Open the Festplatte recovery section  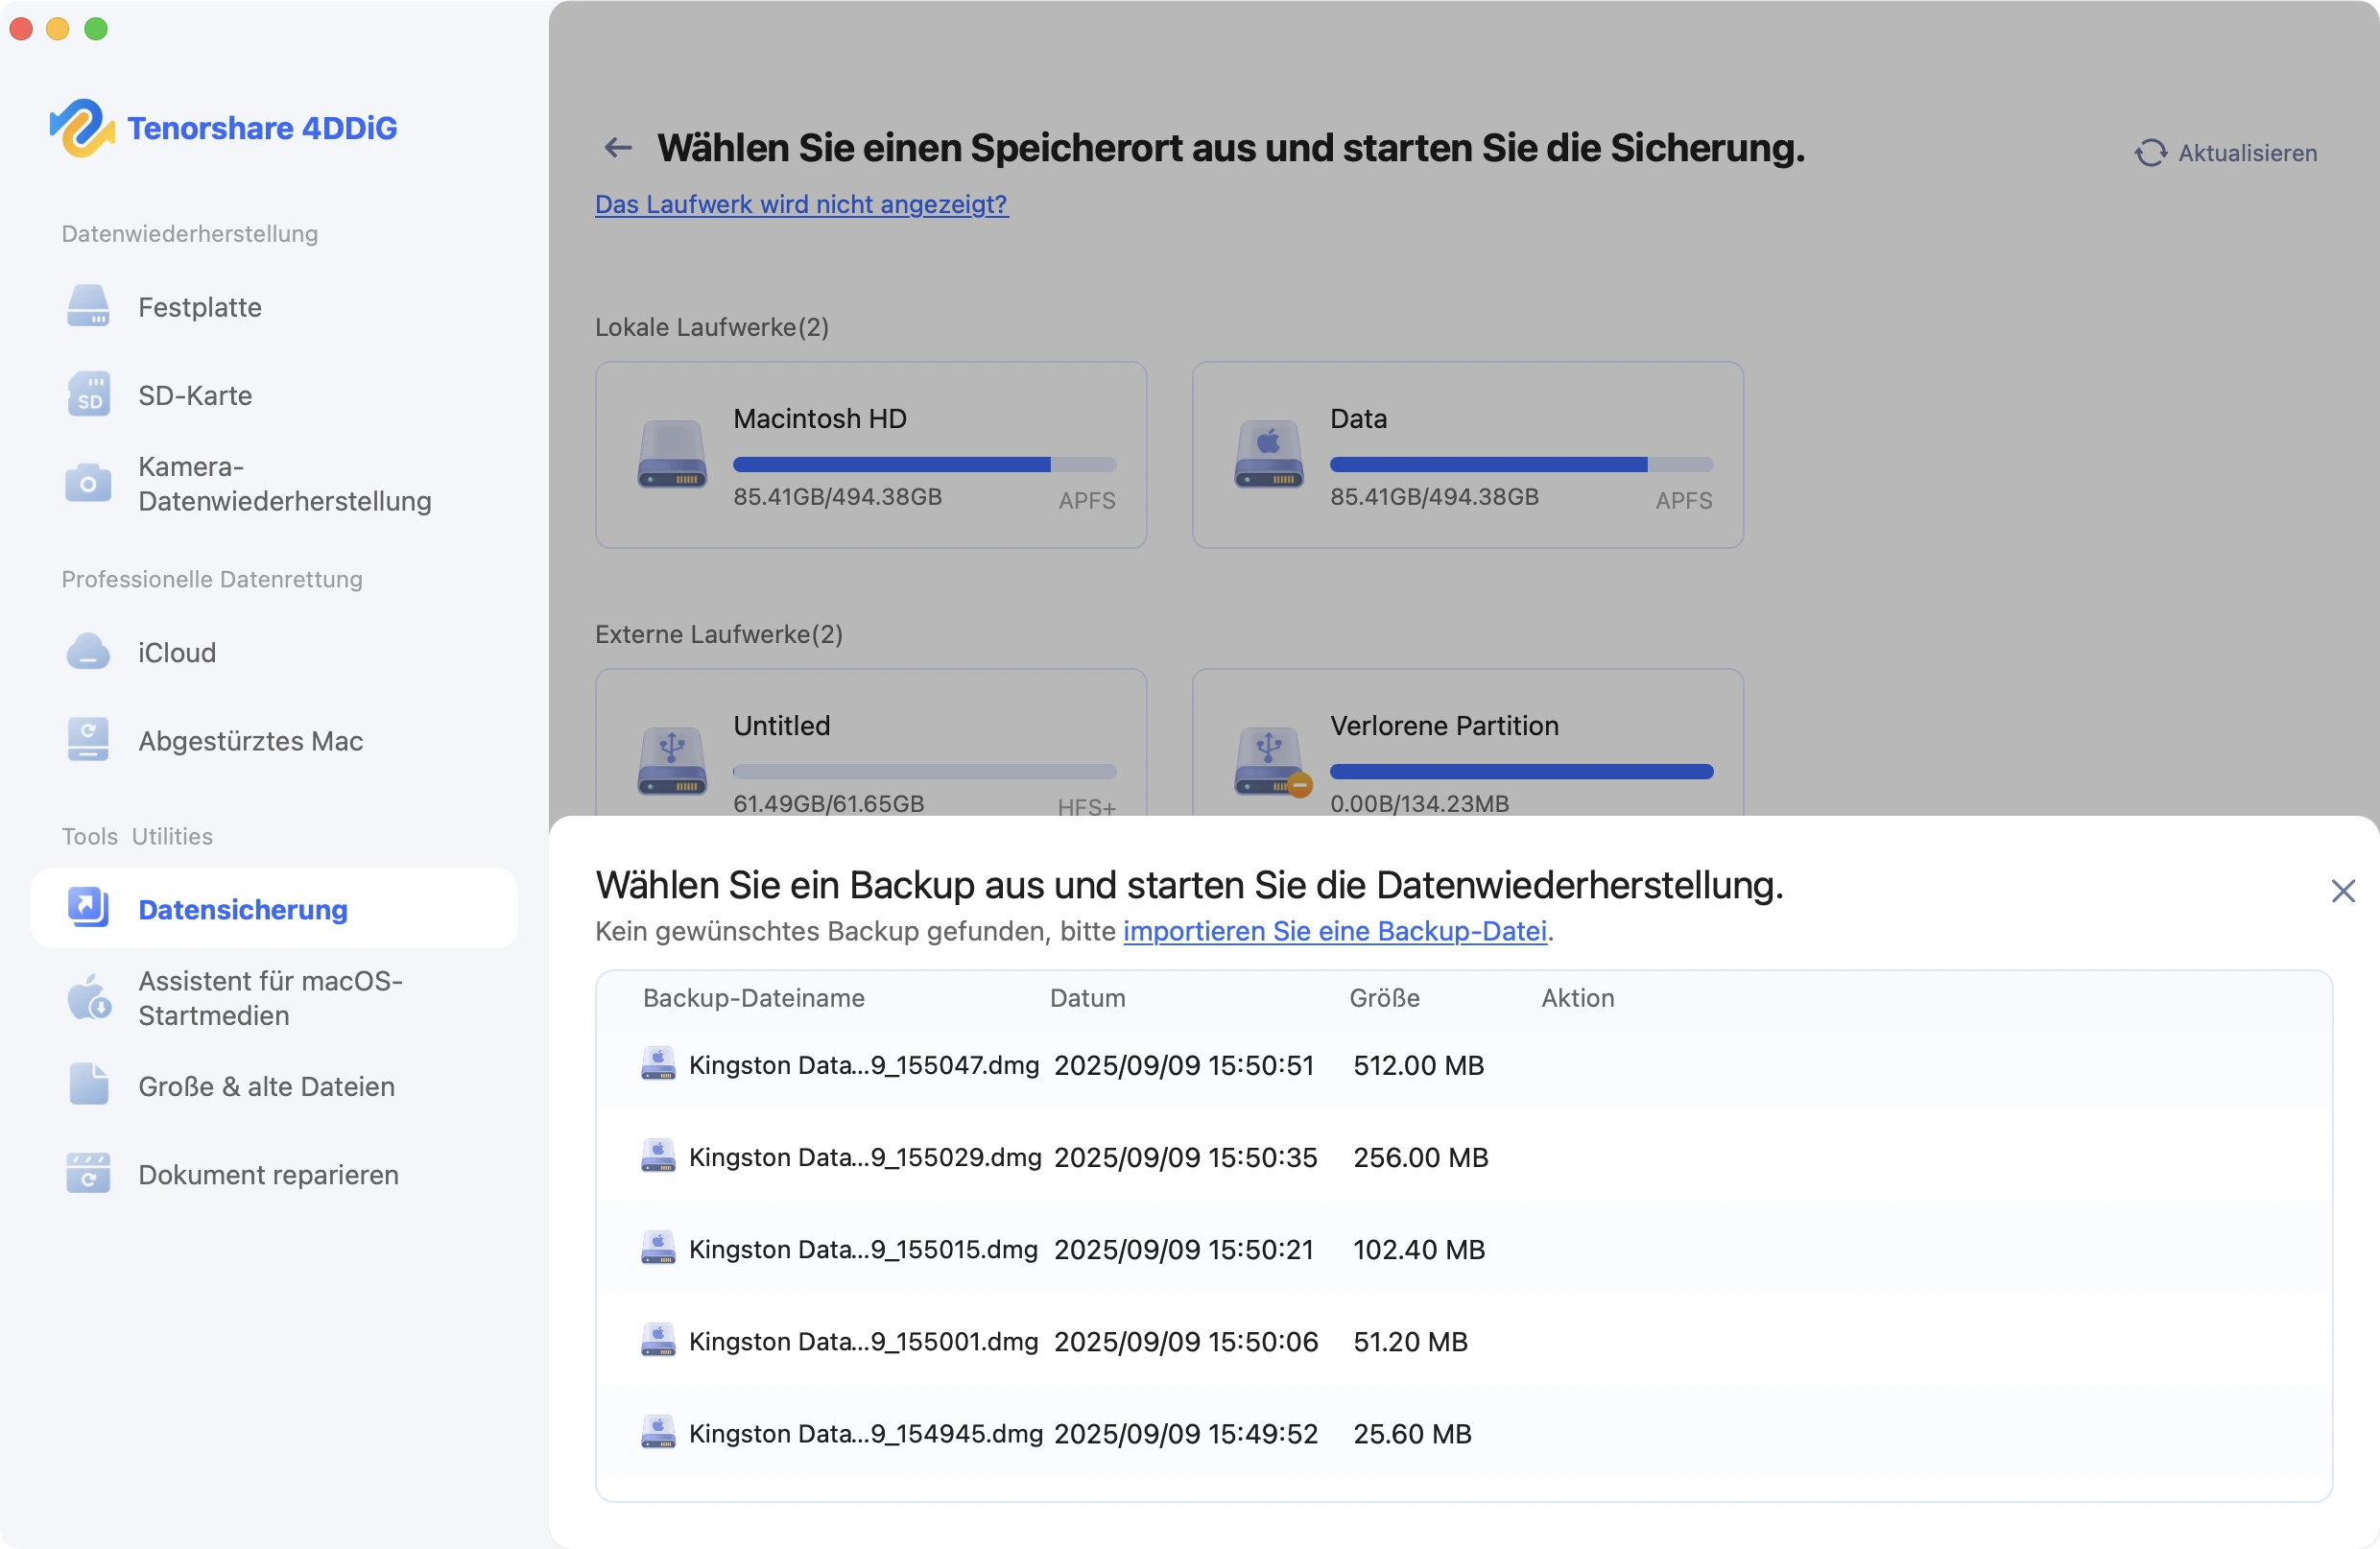[x=274, y=307]
